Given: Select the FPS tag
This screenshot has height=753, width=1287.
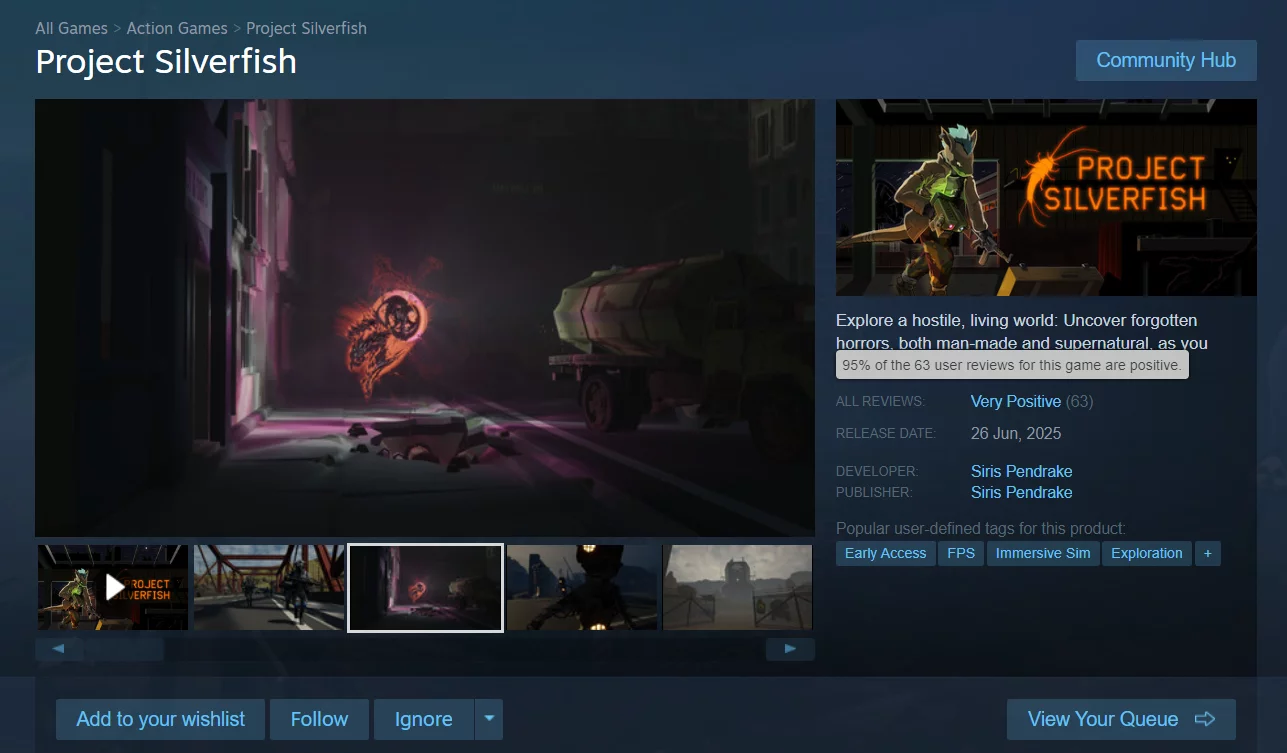Looking at the screenshot, I should click(961, 553).
